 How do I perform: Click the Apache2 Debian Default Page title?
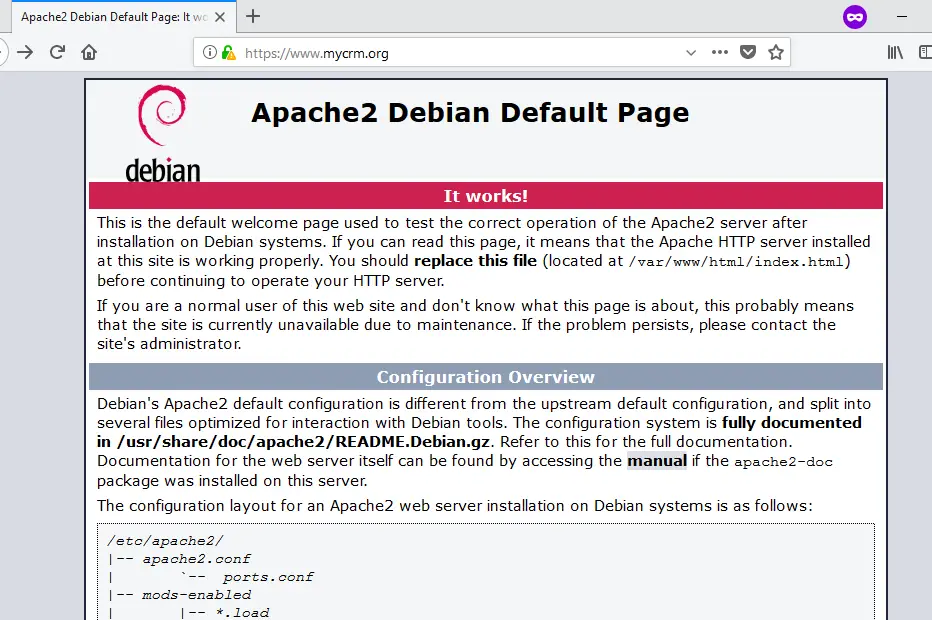tap(470, 113)
